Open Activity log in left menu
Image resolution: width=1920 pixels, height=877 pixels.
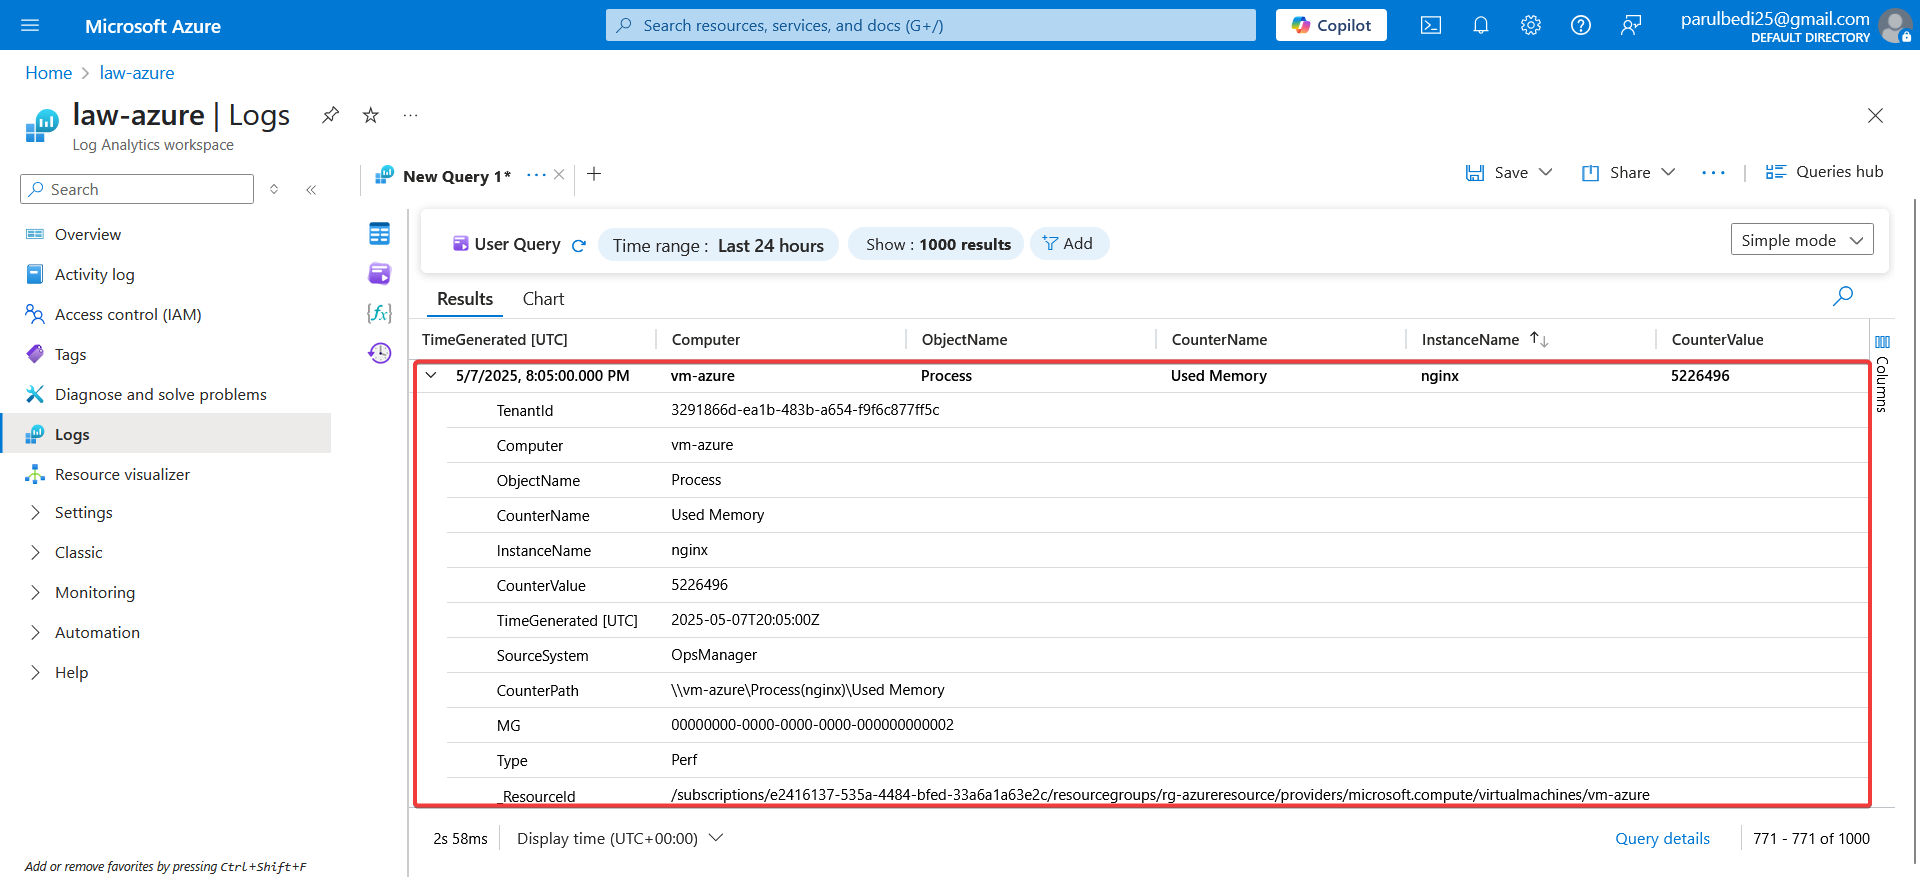[94, 274]
